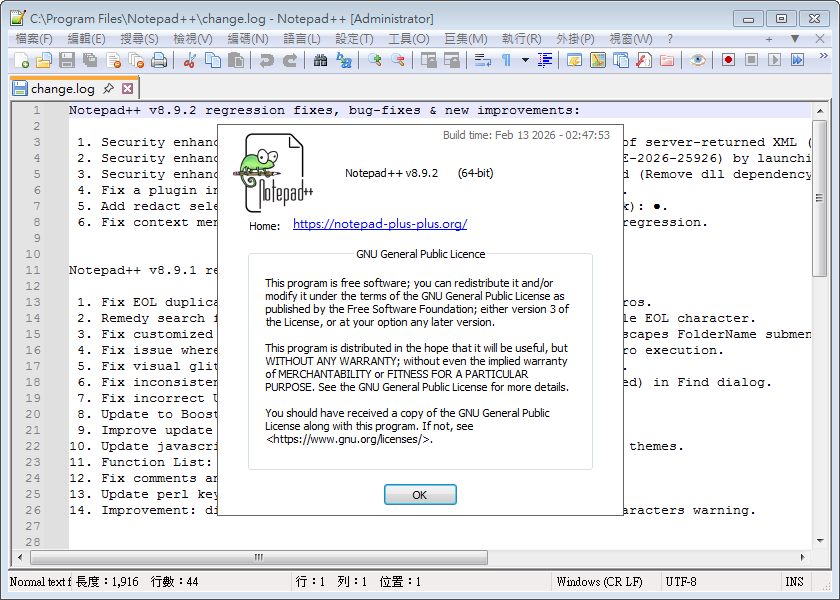Image resolution: width=840 pixels, height=600 pixels.
Task: Toggle file monitoring eye icon
Action: coord(698,60)
